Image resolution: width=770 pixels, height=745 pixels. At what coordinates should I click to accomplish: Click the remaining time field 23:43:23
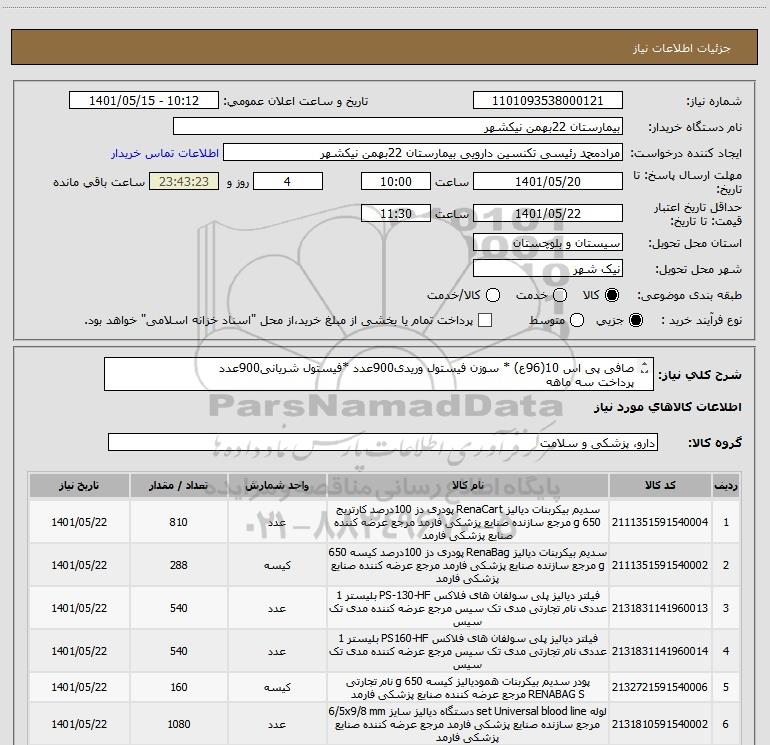[x=184, y=181]
